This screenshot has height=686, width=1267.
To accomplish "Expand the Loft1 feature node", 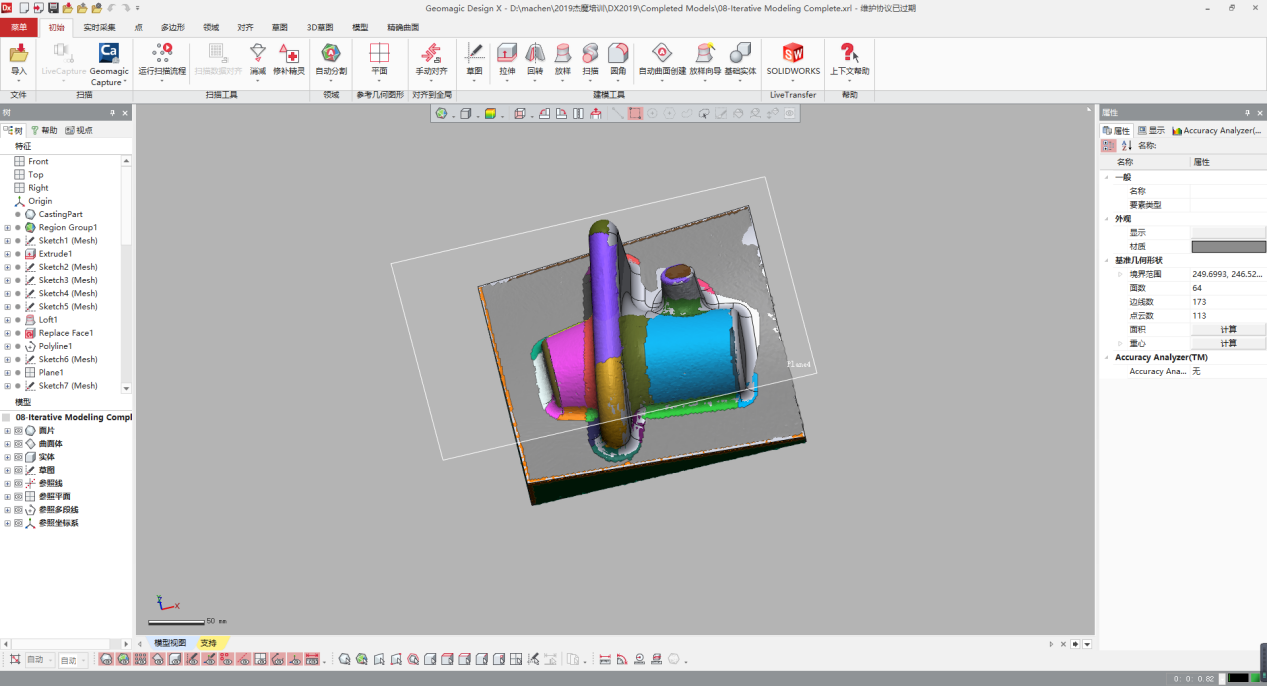I will tap(7, 320).
